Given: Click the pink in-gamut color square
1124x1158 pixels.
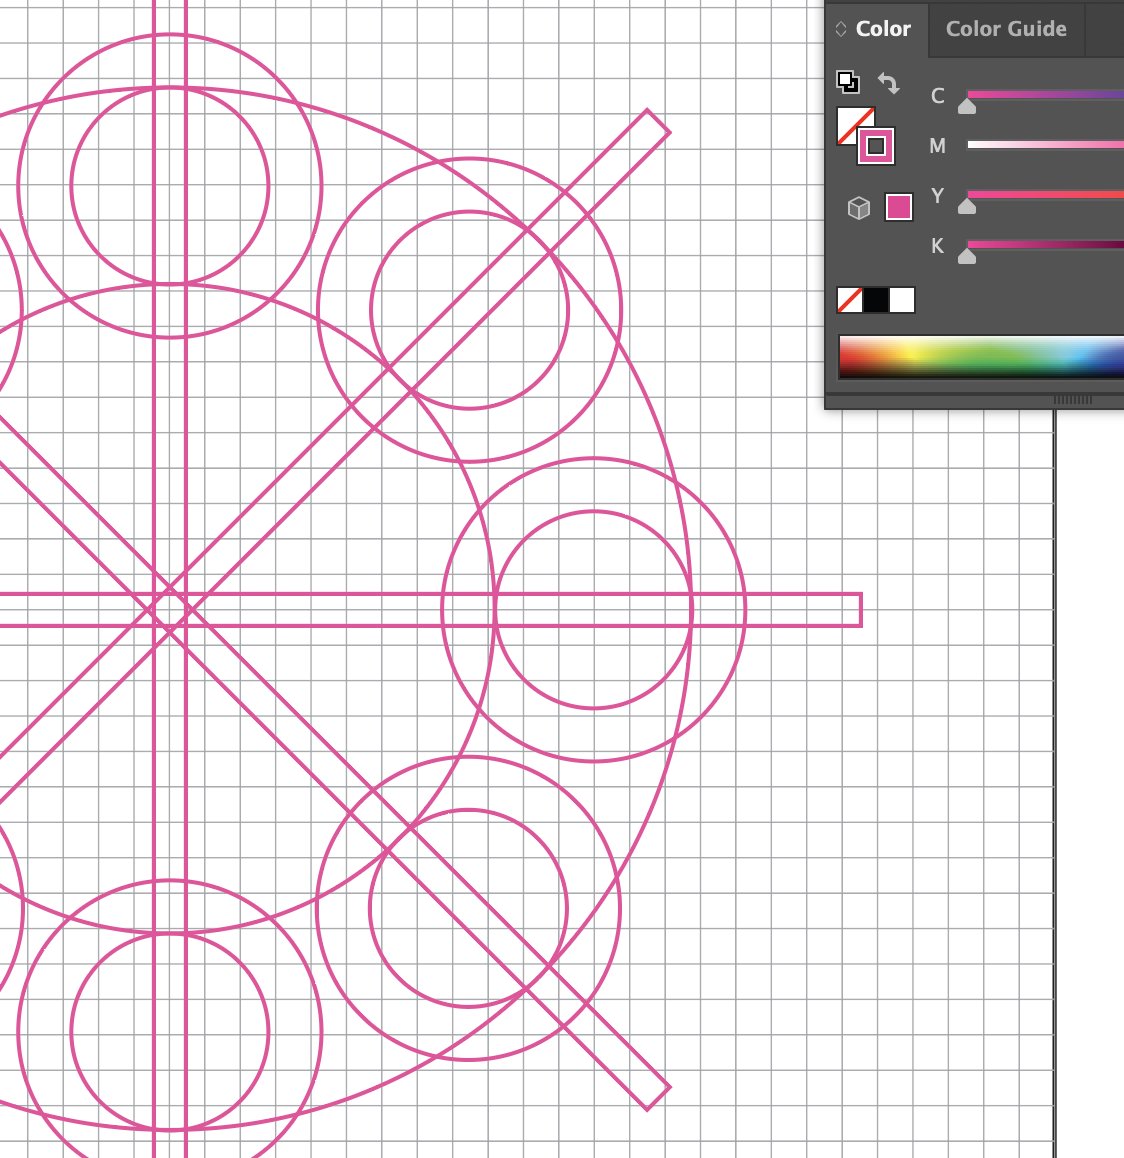Looking at the screenshot, I should (899, 208).
